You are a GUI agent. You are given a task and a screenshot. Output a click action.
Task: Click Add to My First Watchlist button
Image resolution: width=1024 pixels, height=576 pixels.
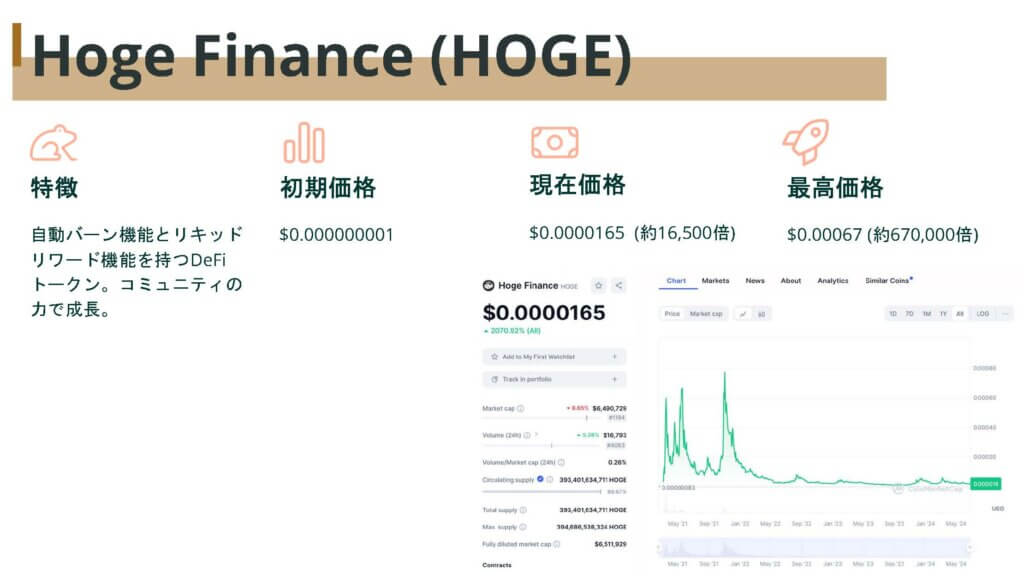(x=554, y=357)
